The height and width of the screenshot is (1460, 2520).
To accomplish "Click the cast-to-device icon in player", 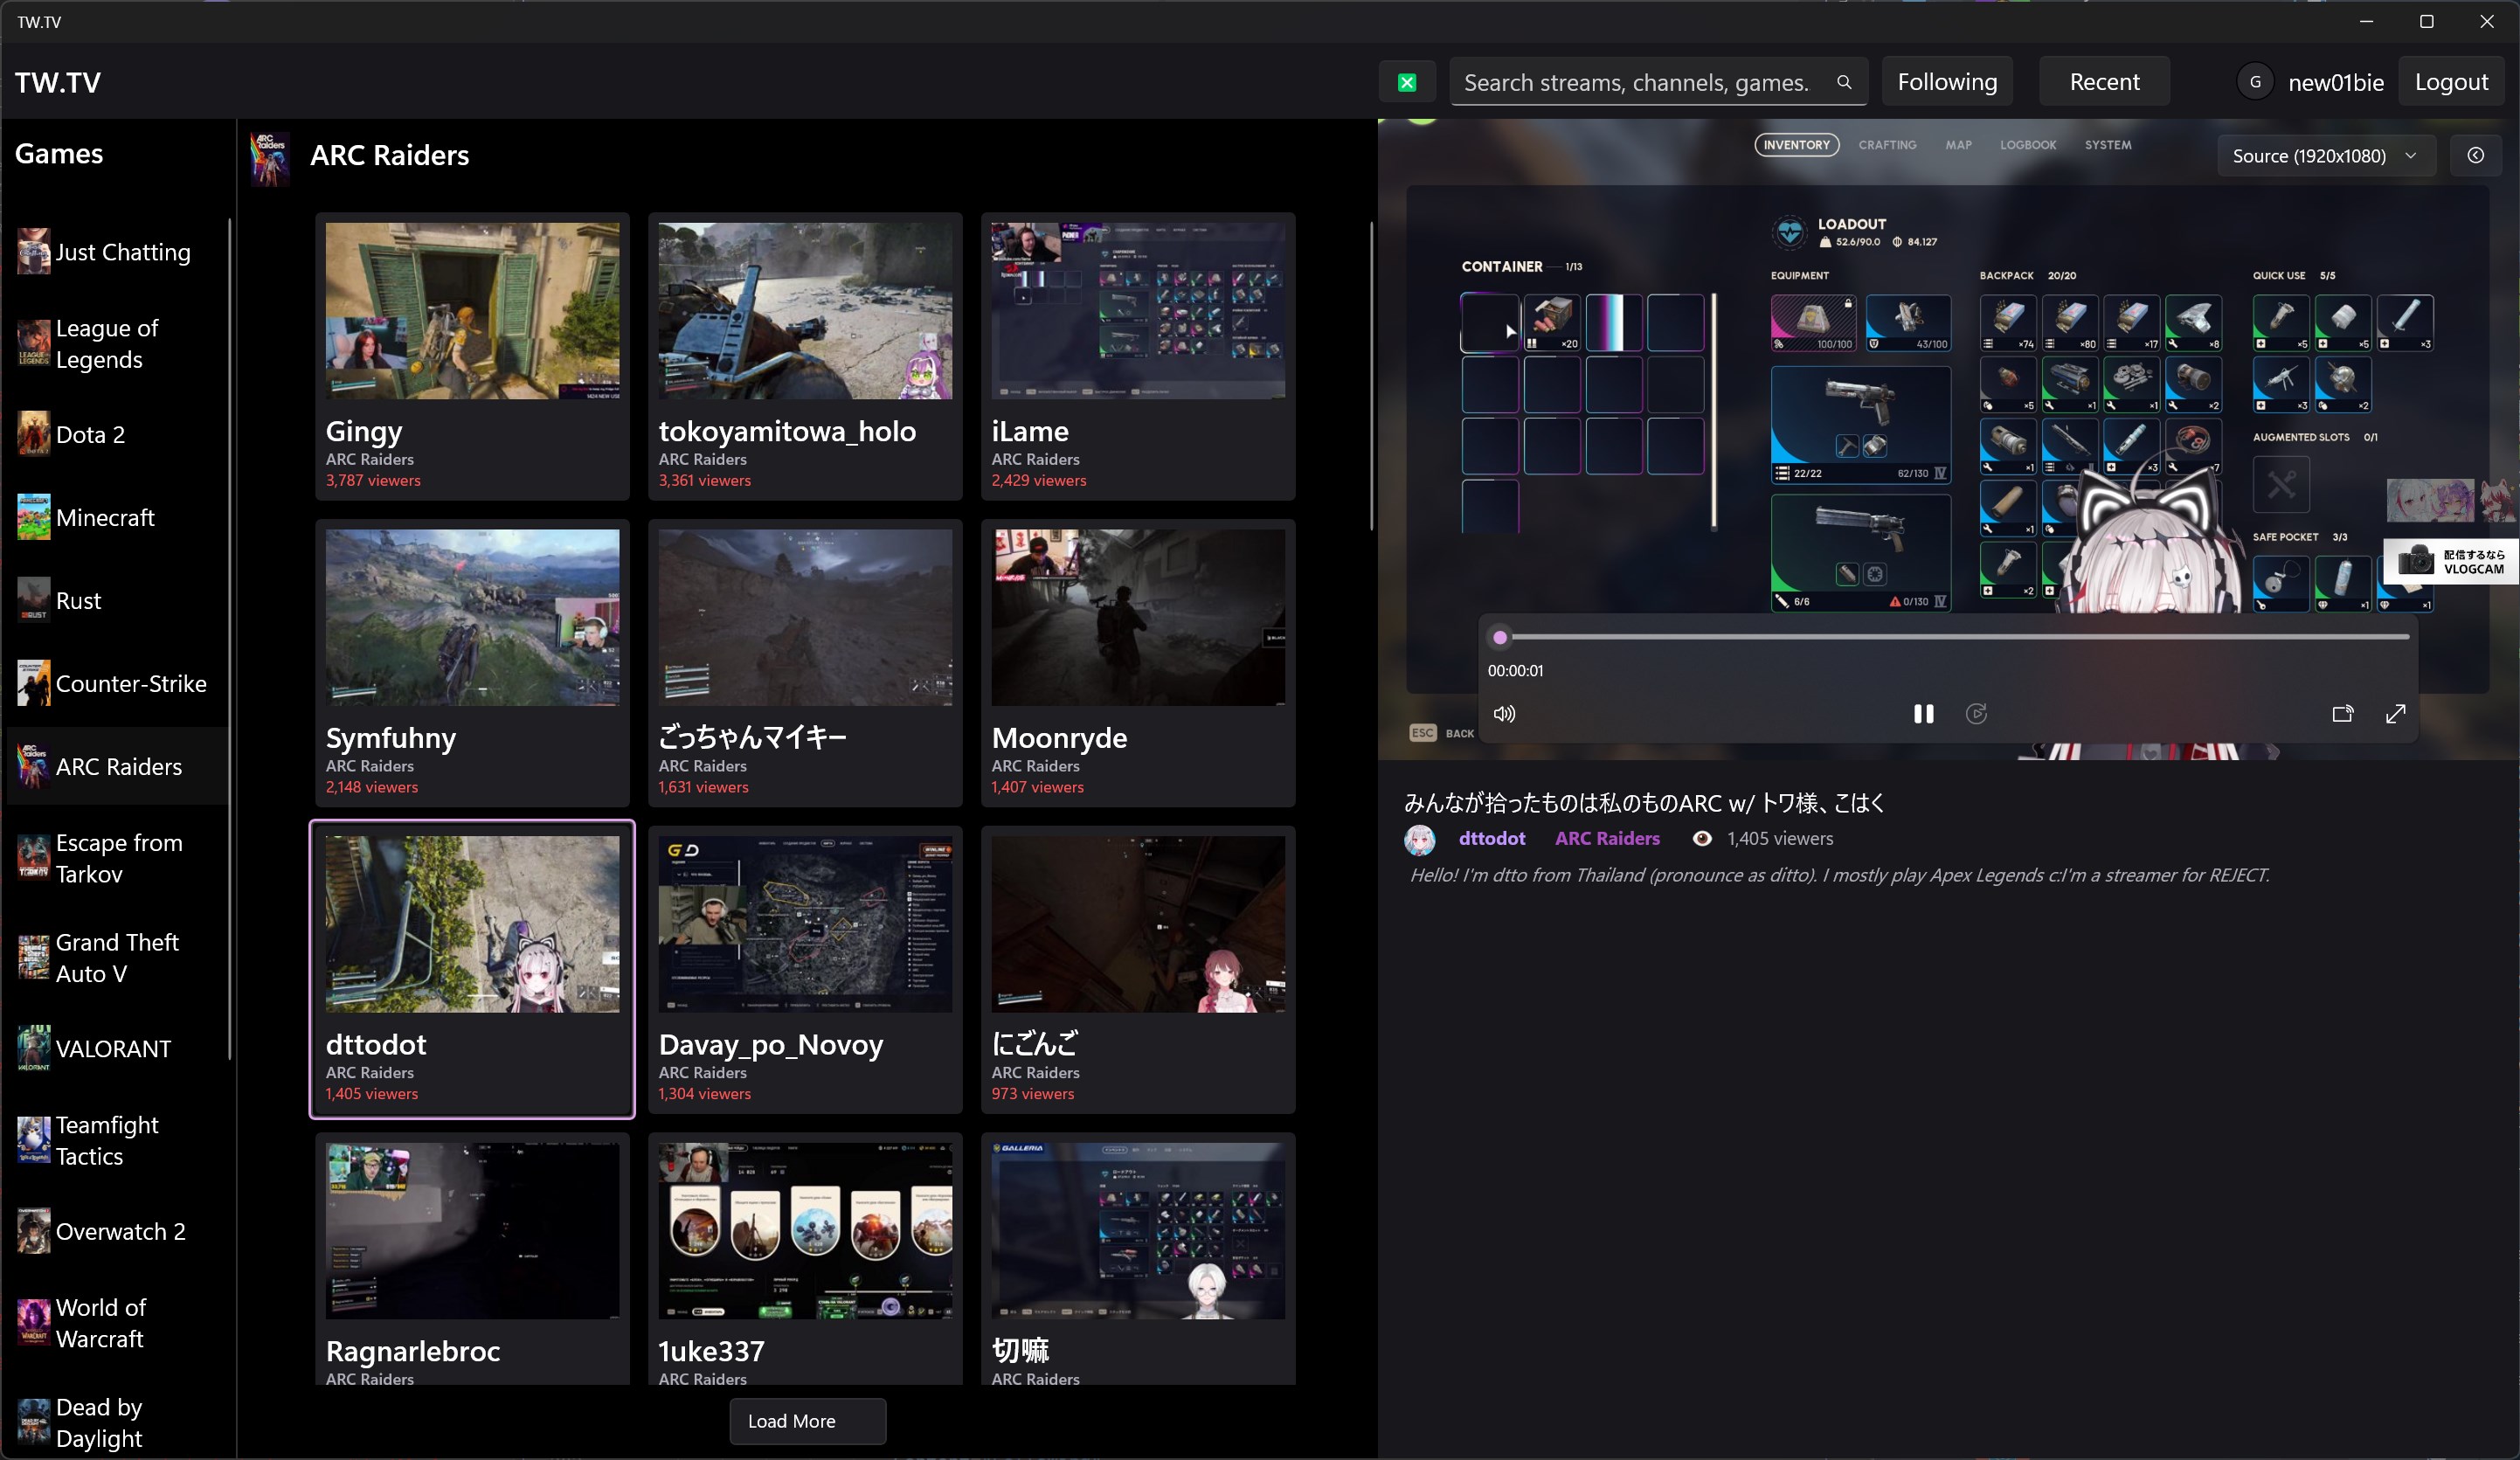I will (2342, 714).
